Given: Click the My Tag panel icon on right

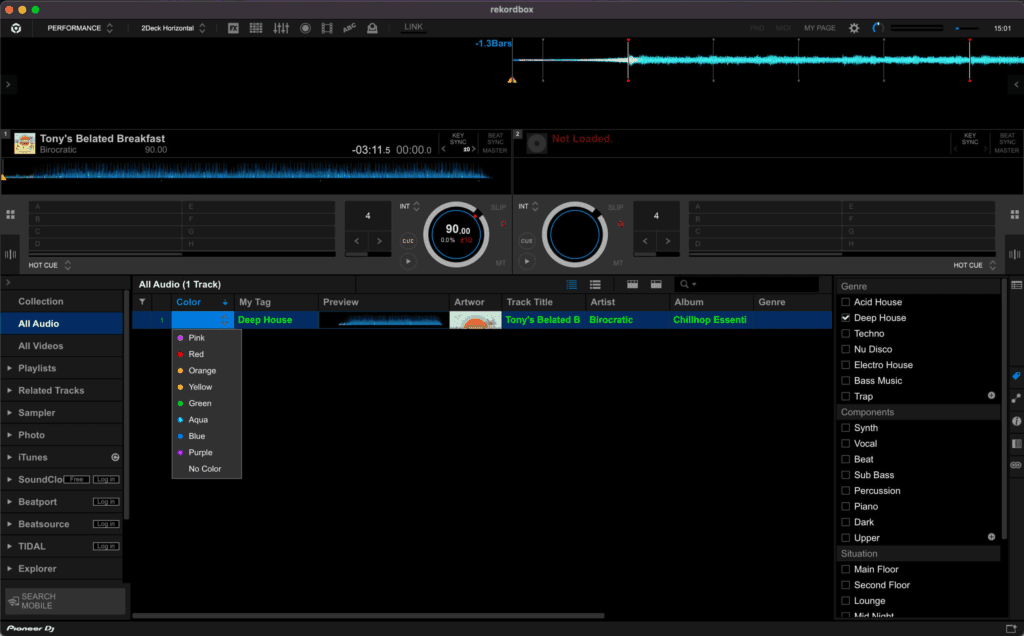Looking at the screenshot, I should click(1016, 376).
